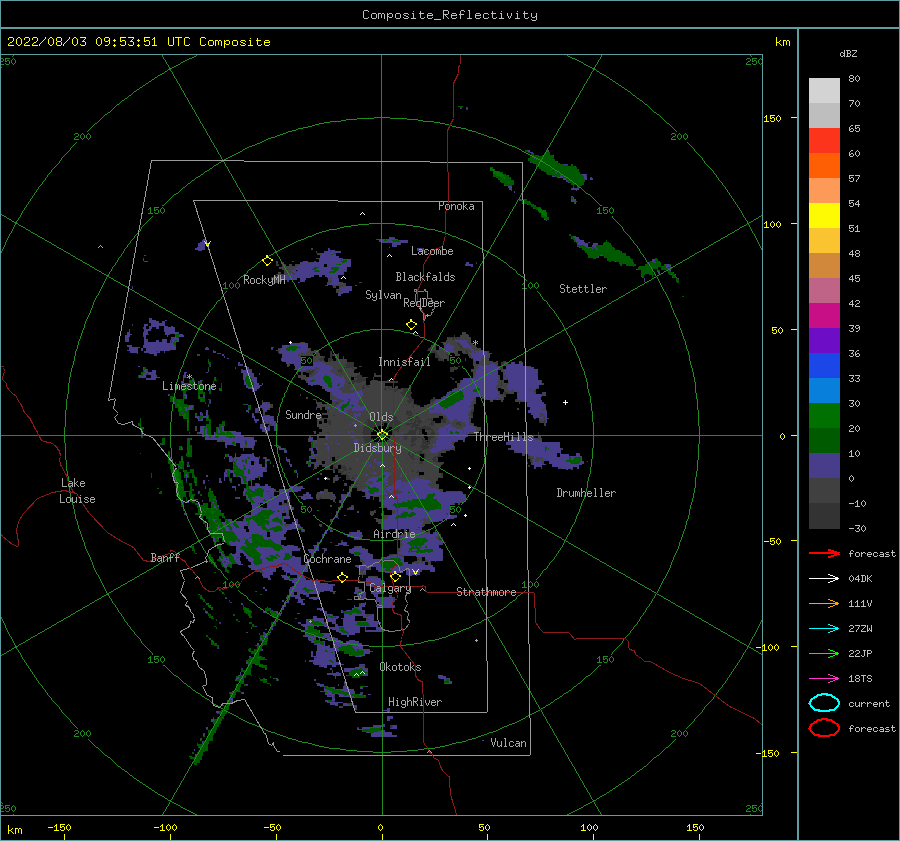Click the red 65–60 dBZ color band
The height and width of the screenshot is (841, 900).
pos(824,141)
